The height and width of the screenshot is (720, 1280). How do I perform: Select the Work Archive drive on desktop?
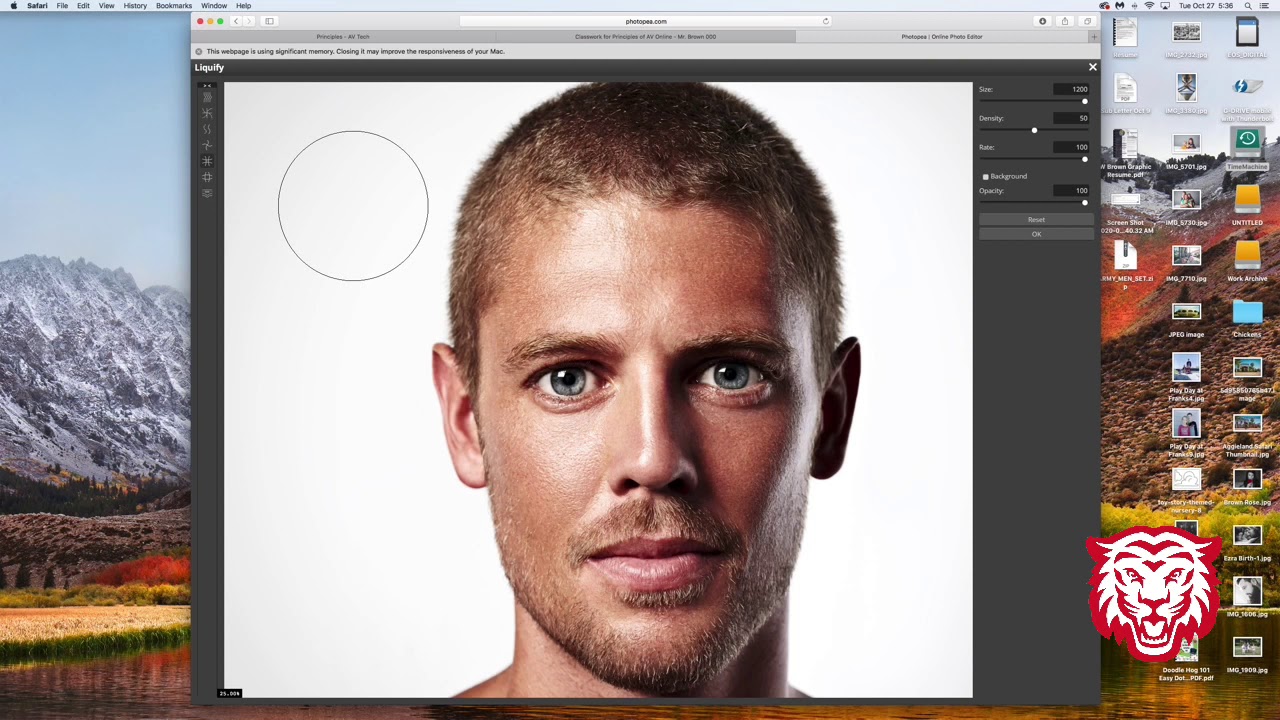pos(1247,263)
